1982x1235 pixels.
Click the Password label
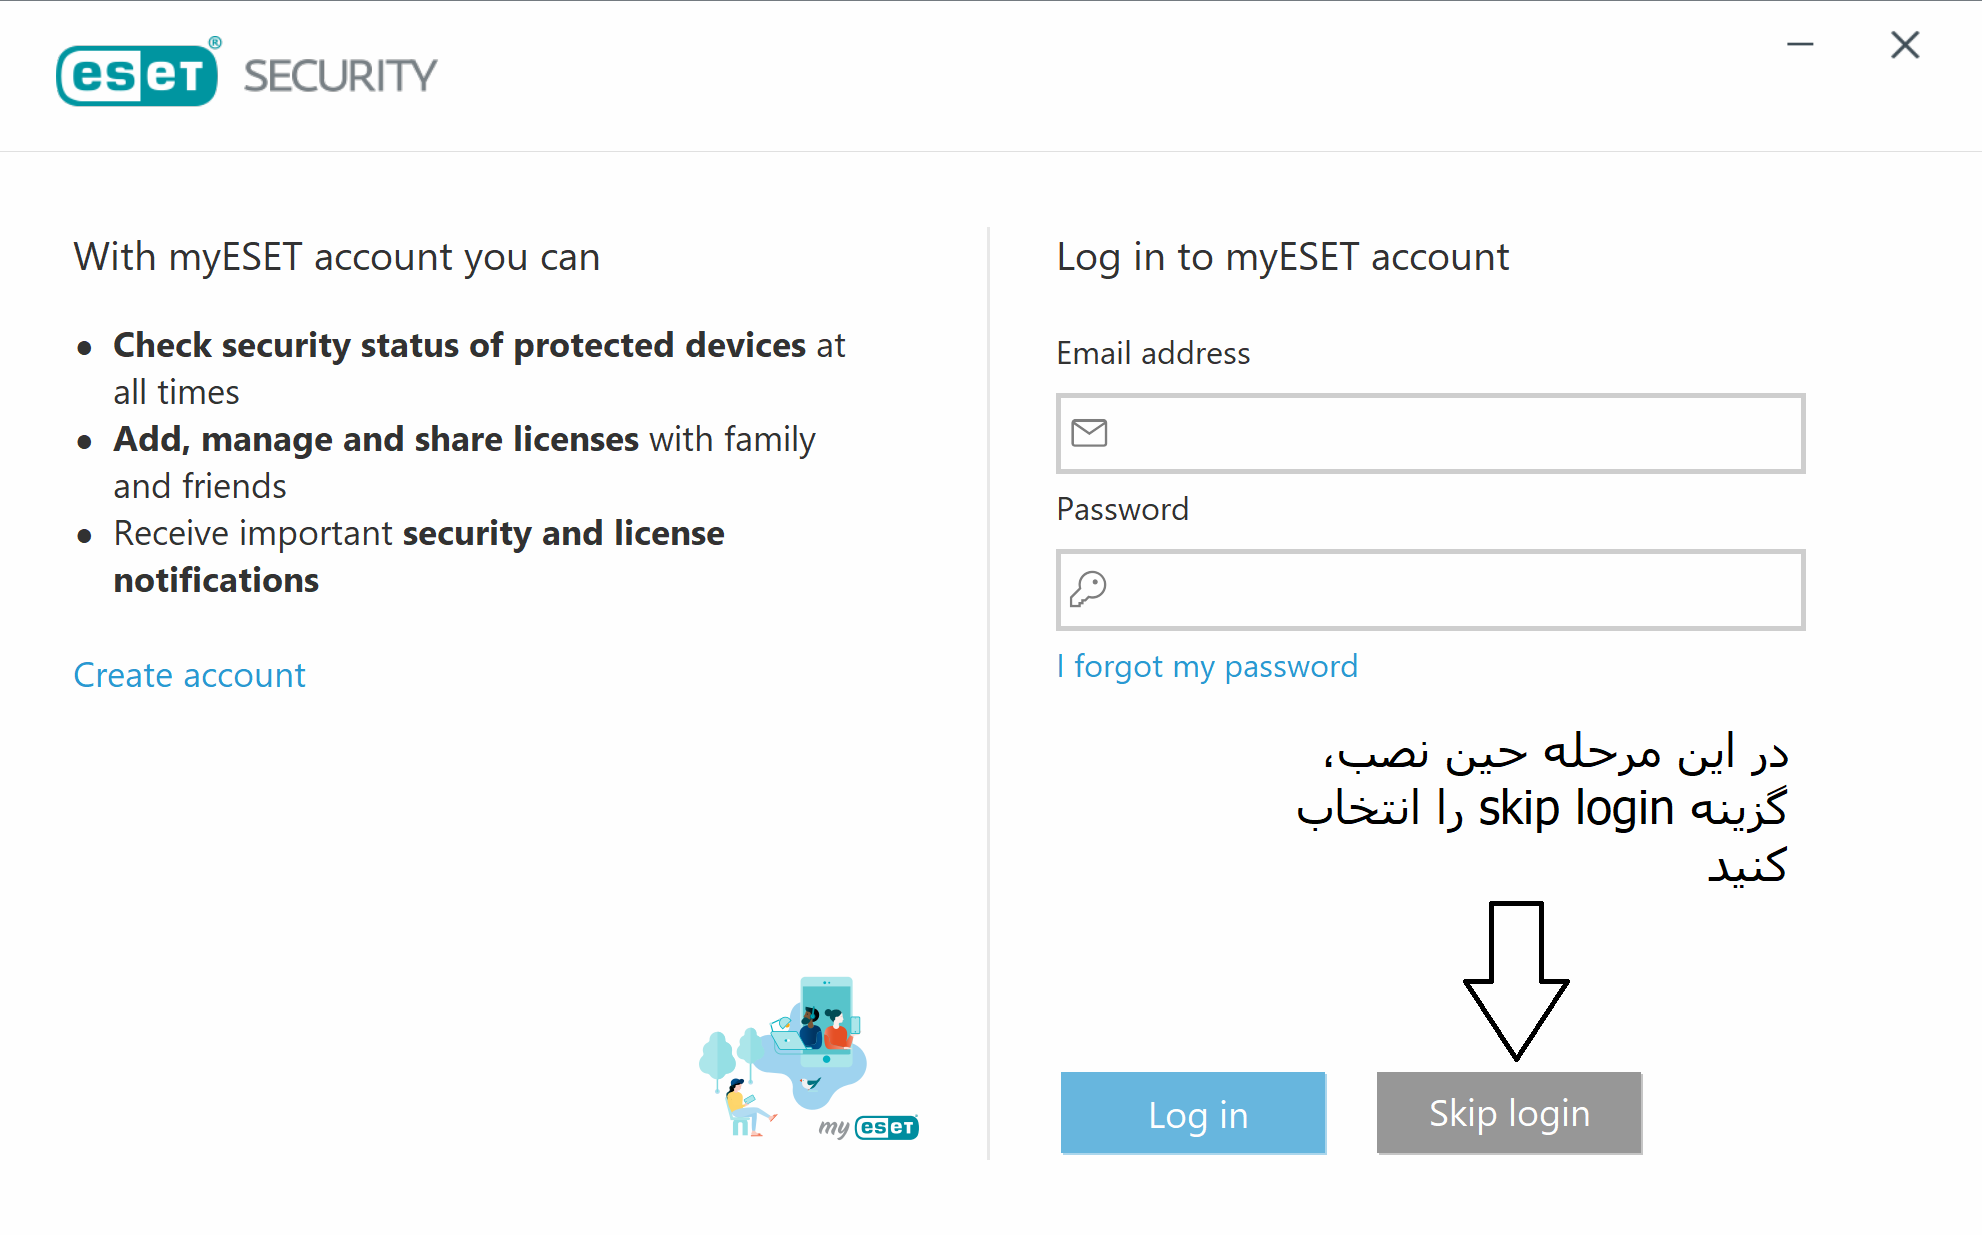click(x=1122, y=509)
